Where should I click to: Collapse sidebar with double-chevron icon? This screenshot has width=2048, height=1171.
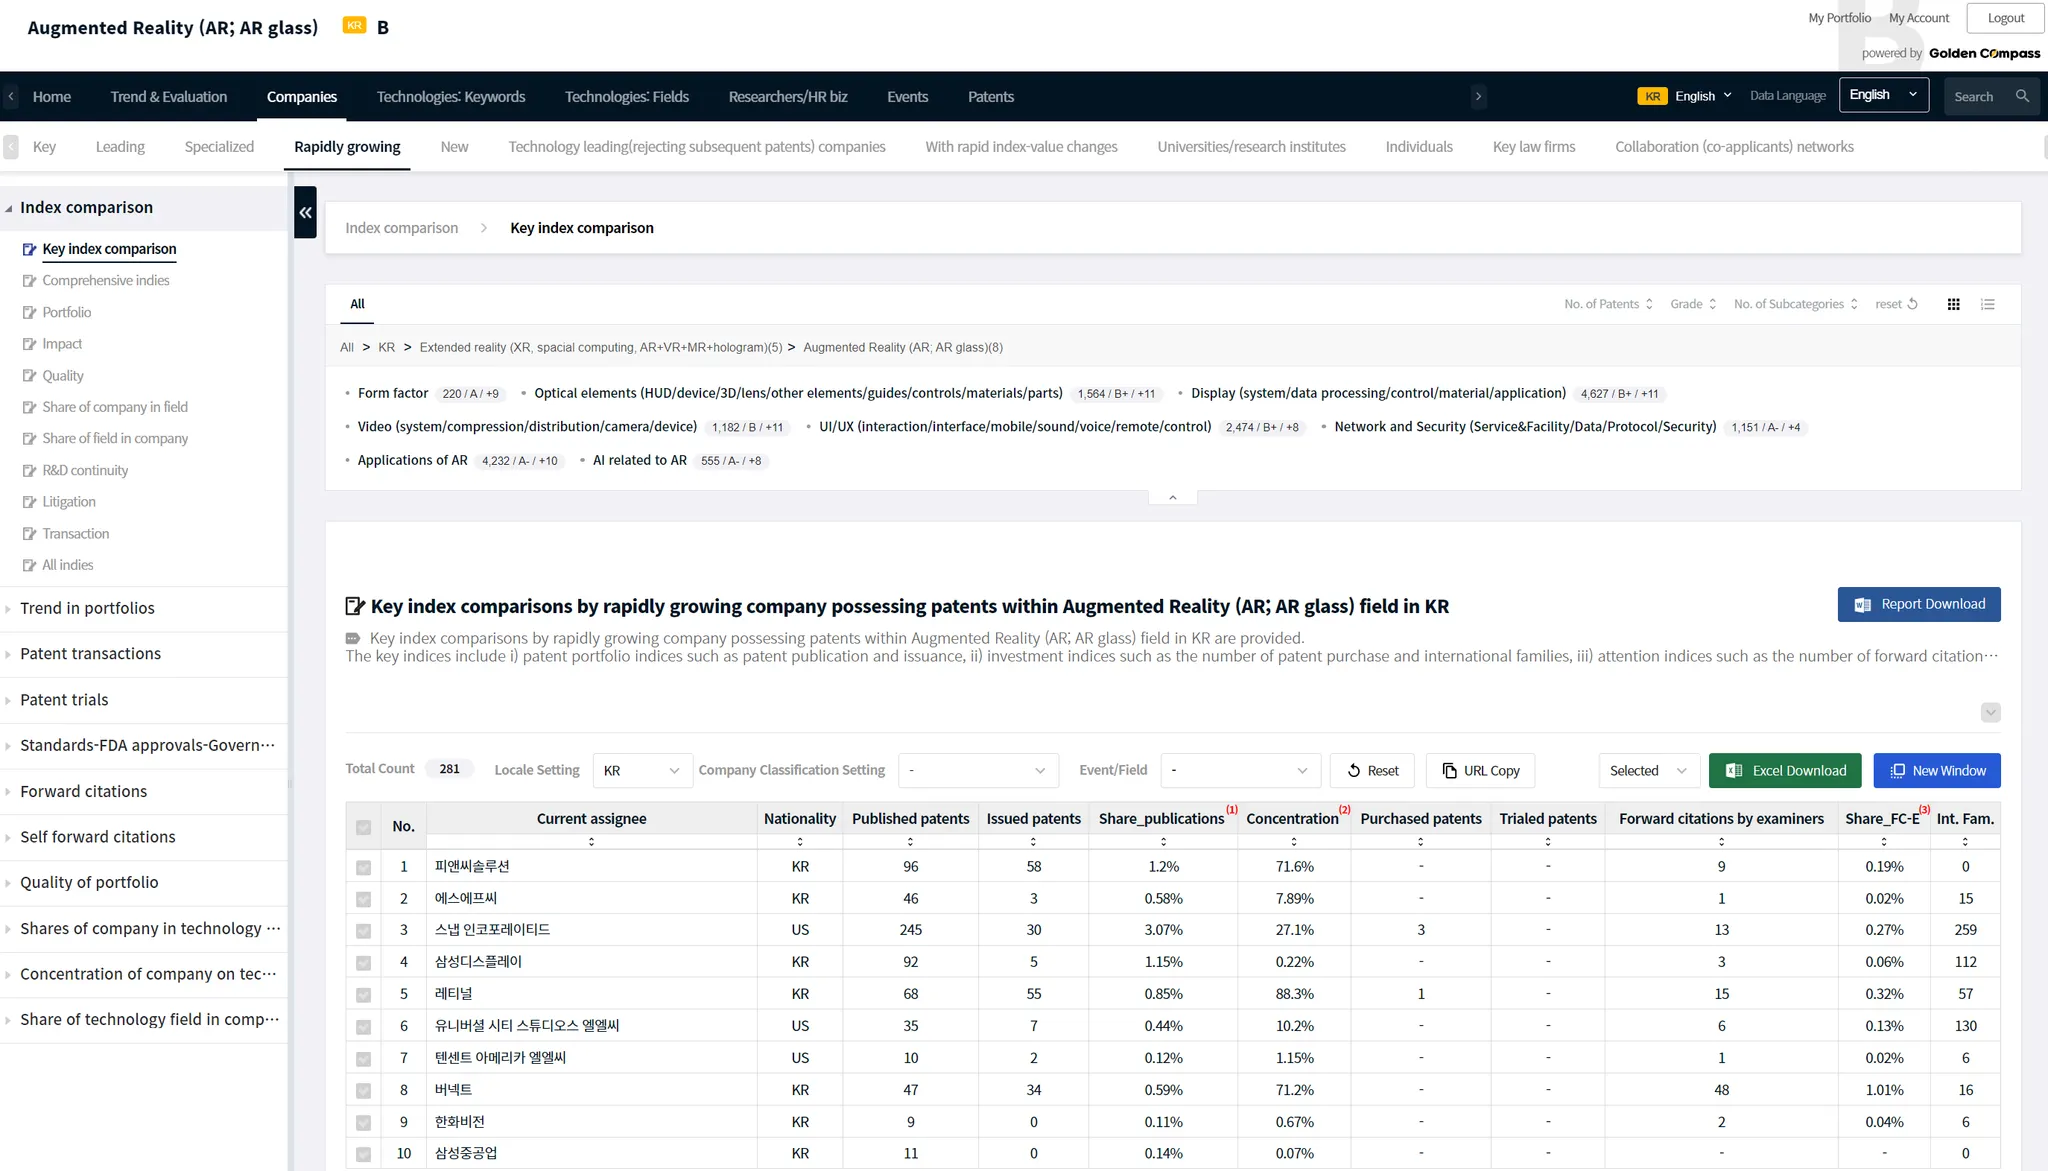pyautogui.click(x=305, y=212)
